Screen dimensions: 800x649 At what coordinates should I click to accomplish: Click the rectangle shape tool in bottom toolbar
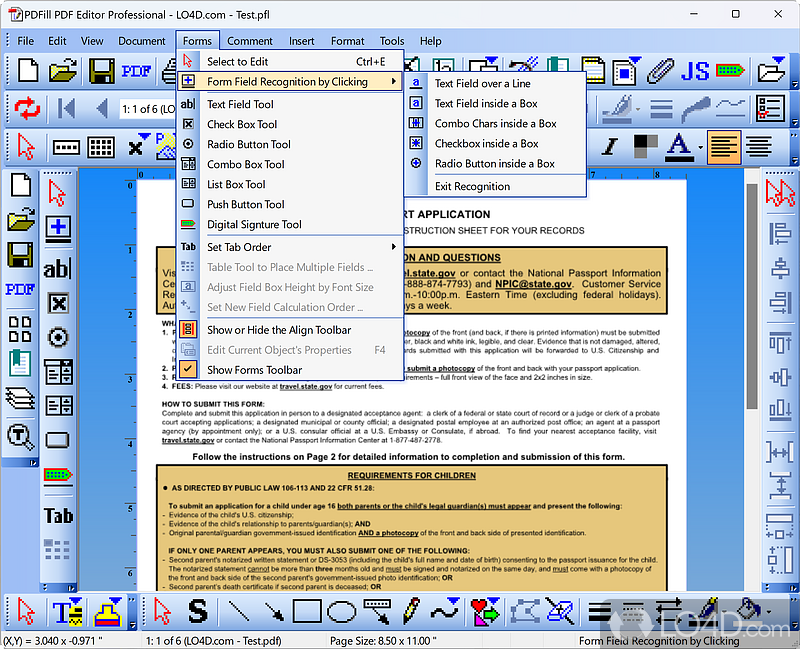coord(307,611)
